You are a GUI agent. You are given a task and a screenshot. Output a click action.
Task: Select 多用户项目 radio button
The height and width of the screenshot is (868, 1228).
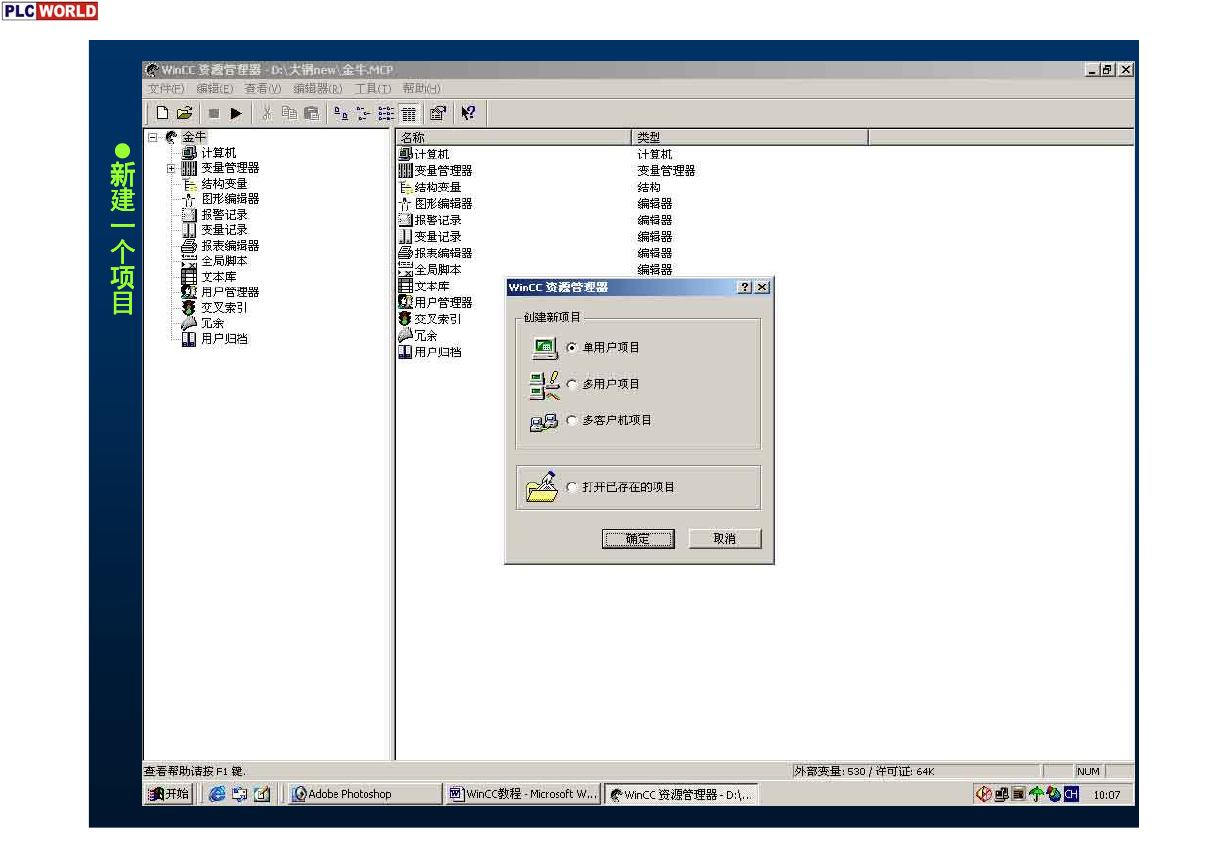(572, 384)
